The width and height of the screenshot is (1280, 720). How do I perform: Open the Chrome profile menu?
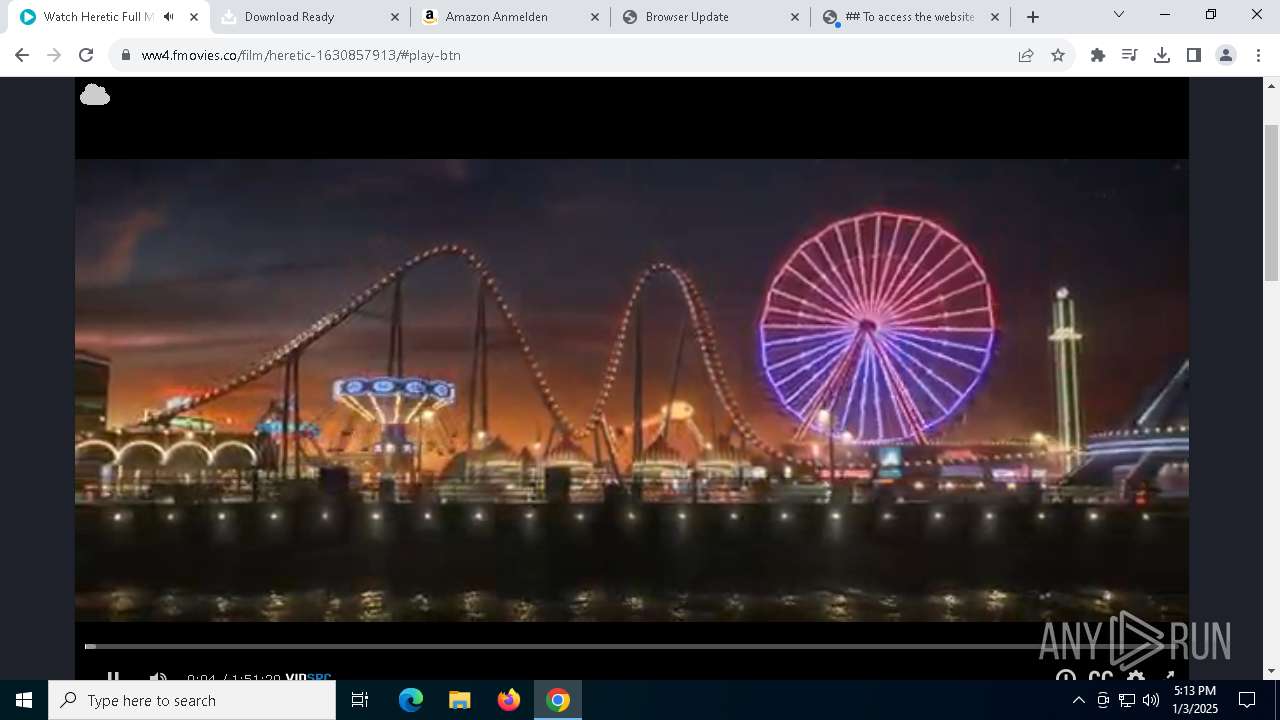[1226, 55]
